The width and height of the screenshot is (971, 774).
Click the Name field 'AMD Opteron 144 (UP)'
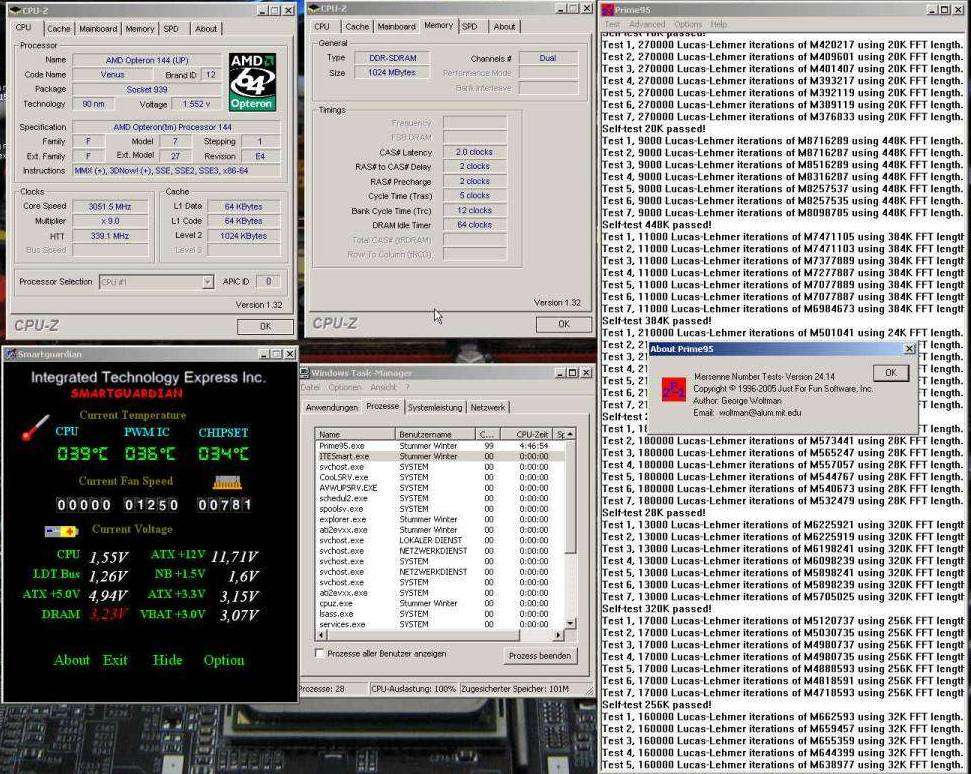(x=147, y=60)
